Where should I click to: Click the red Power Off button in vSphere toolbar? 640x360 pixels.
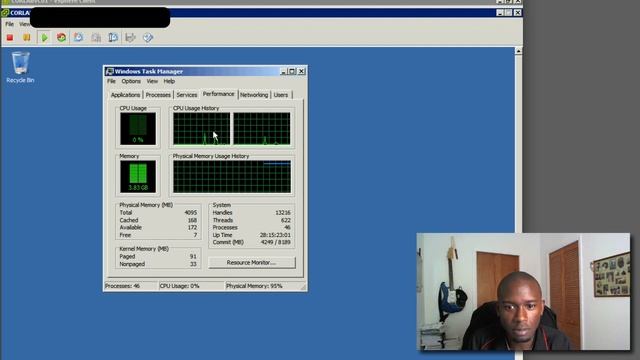pos(10,38)
